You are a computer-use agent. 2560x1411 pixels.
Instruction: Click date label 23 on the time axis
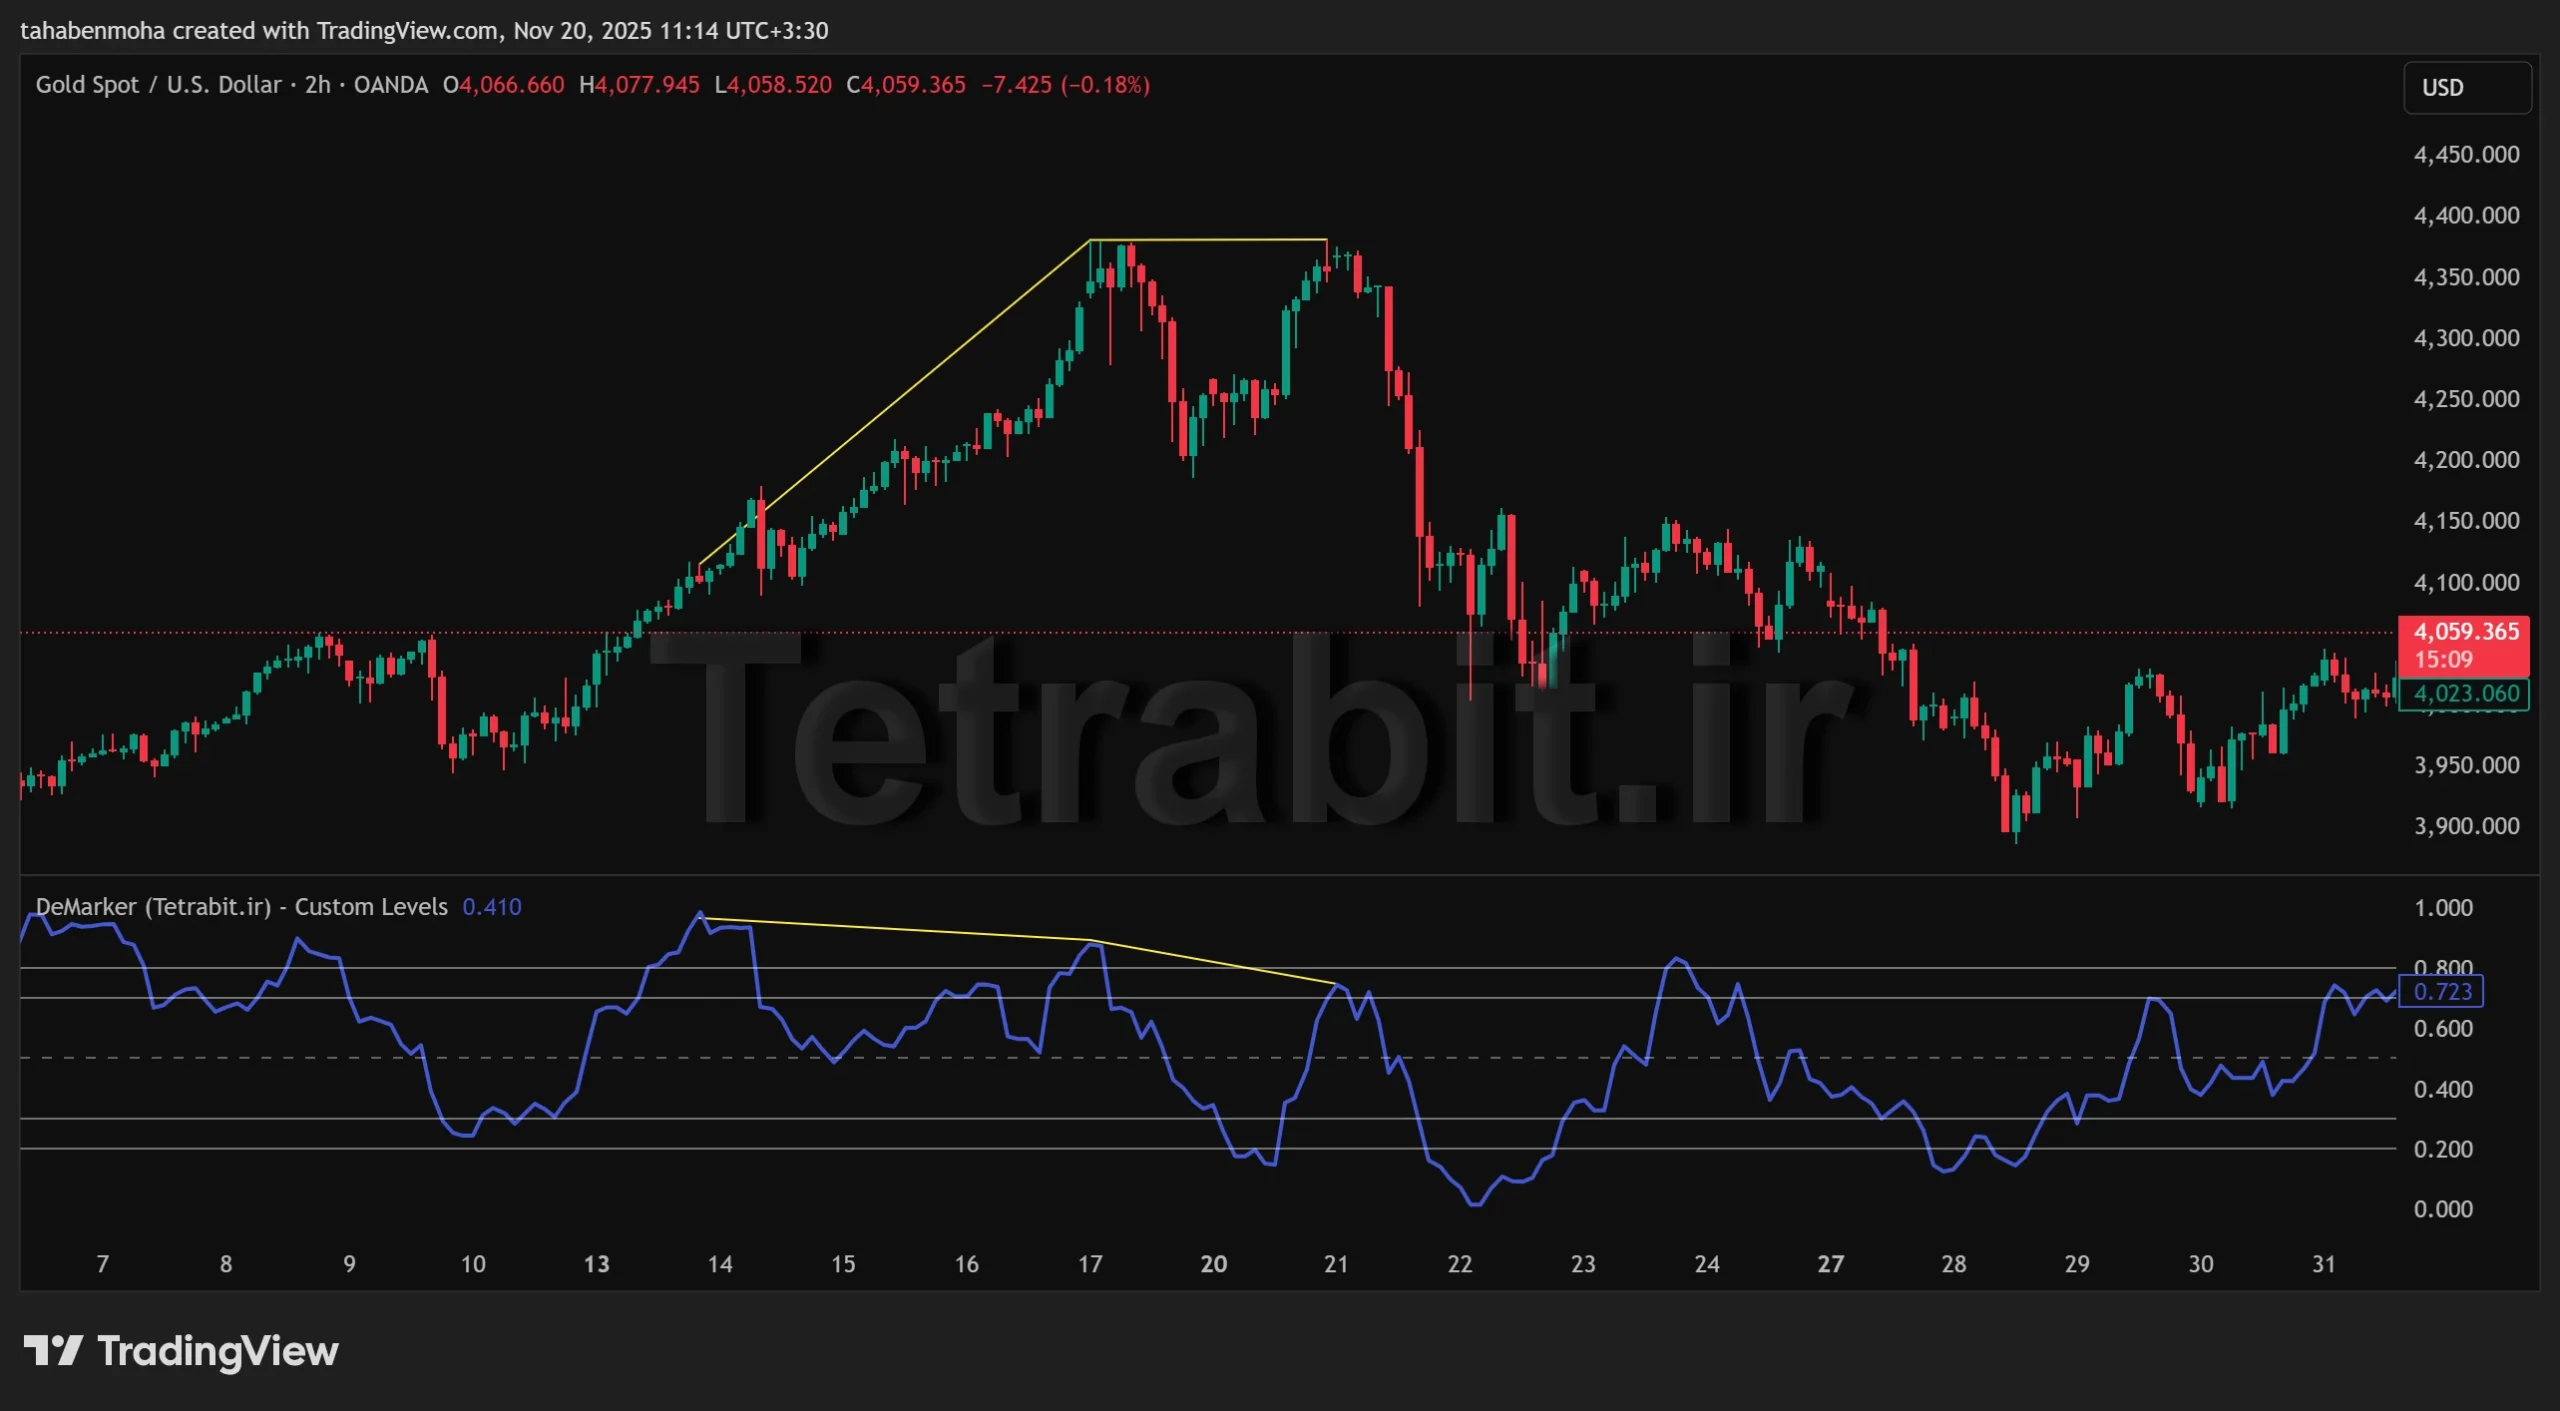[x=1584, y=1264]
